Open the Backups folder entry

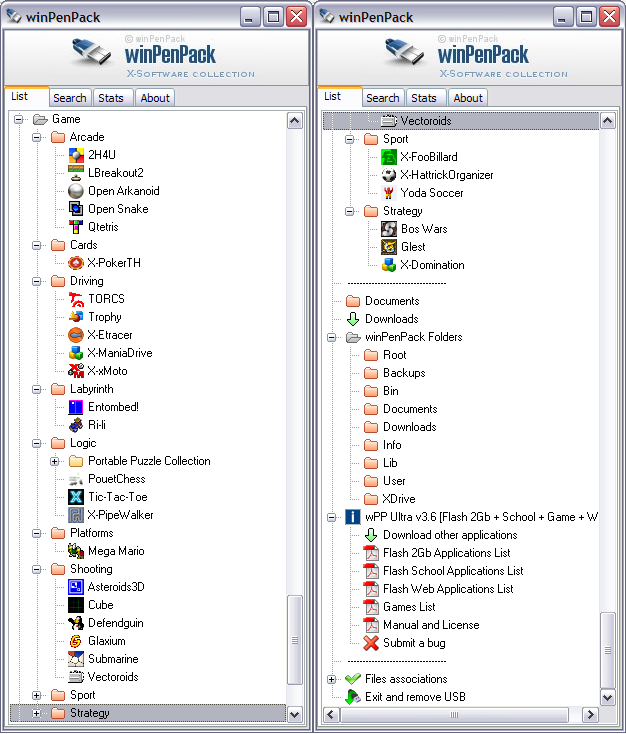pyautogui.click(x=404, y=373)
